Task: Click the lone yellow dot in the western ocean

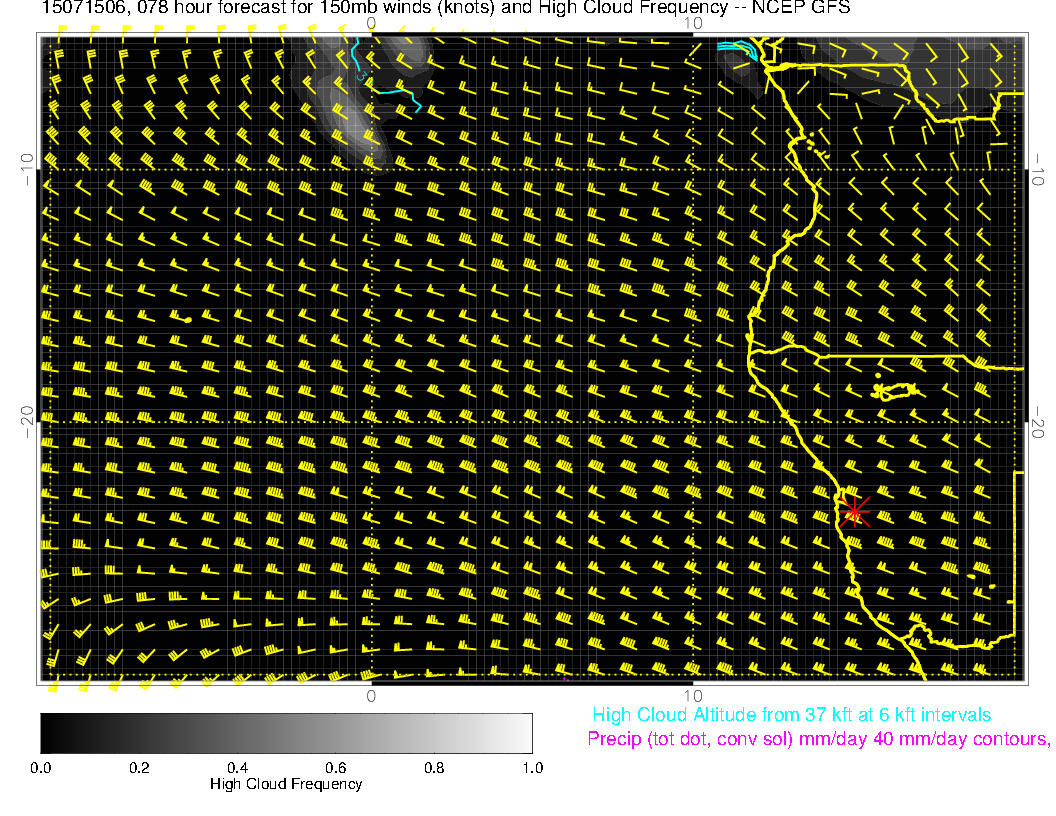Action: tap(188, 319)
